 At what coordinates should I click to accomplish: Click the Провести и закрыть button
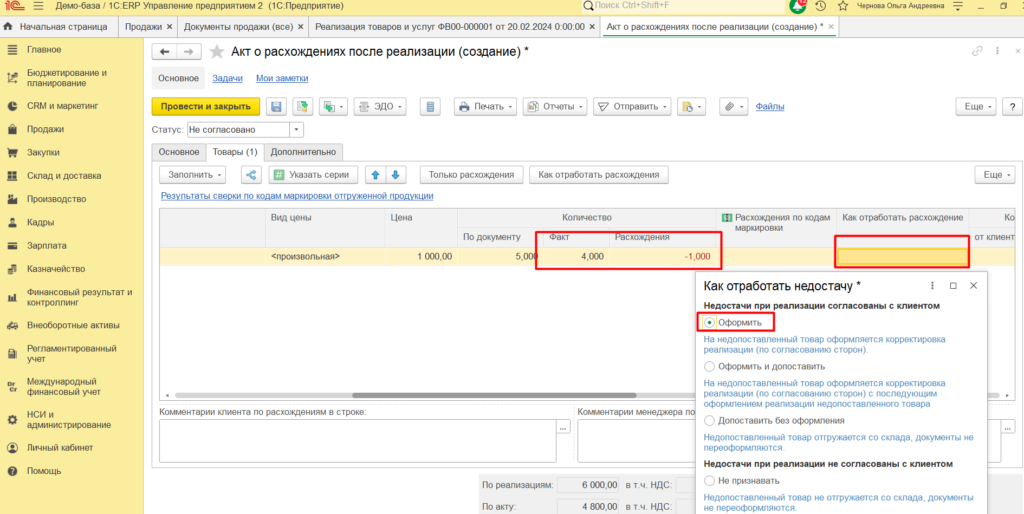(206, 107)
